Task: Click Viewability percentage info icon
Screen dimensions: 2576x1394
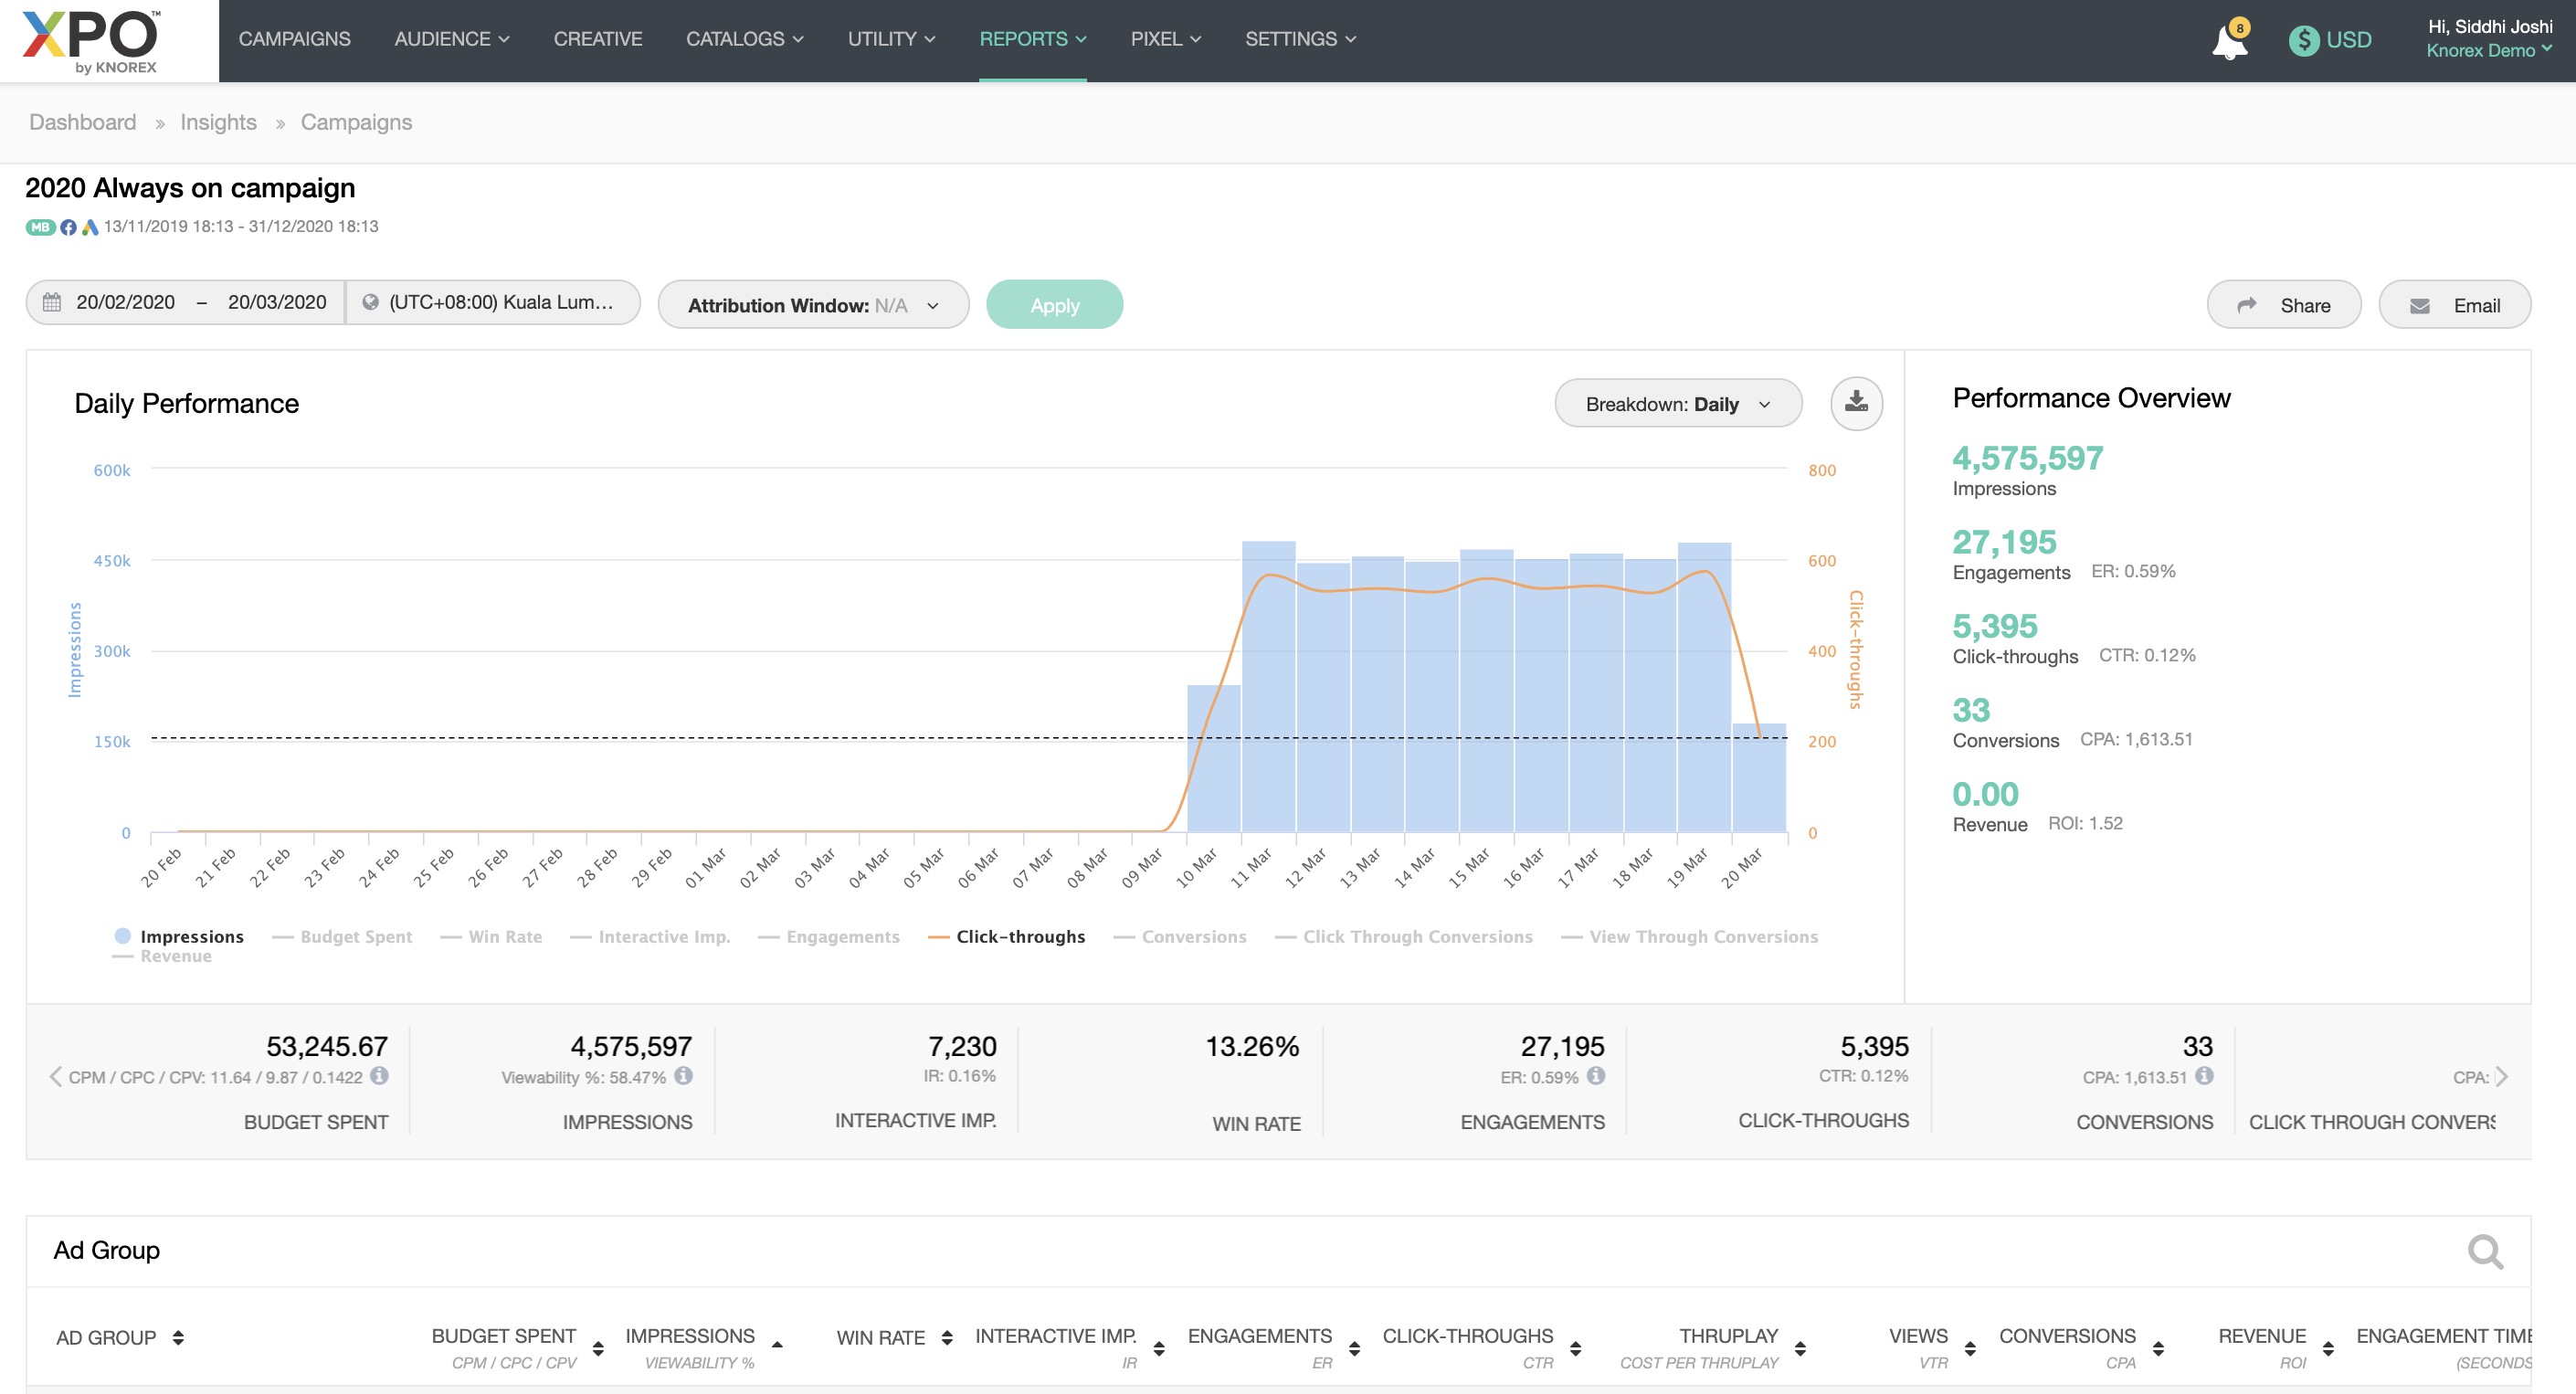Action: 683,1076
